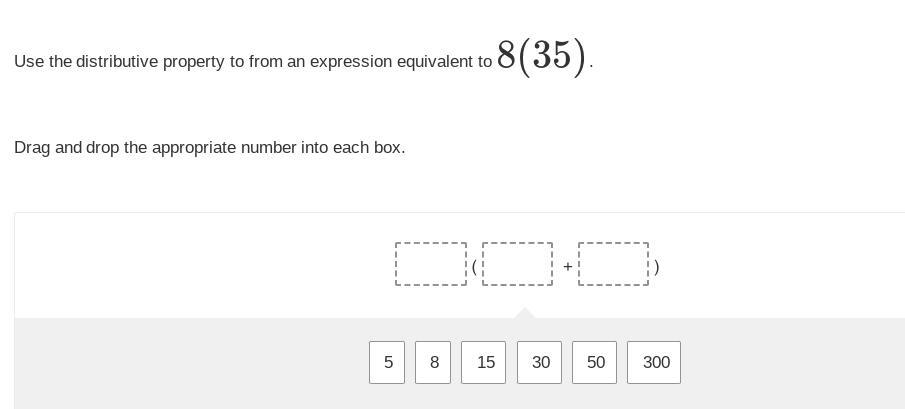Click the empty box right of the plus sign
Image resolution: width=905 pixels, height=409 pixels.
(x=613, y=264)
